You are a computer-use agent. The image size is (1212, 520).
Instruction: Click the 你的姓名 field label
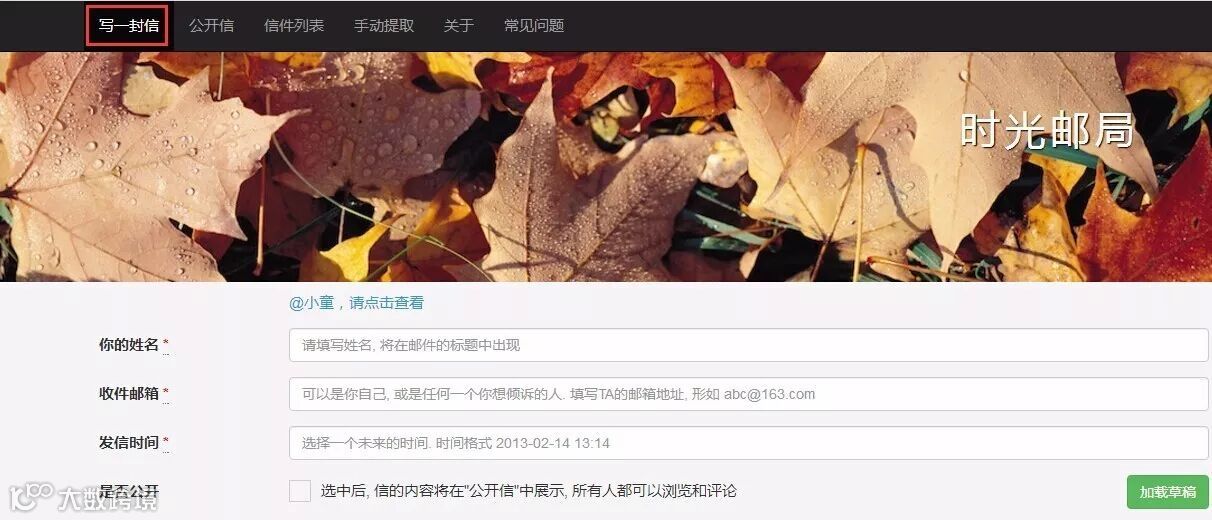click(x=129, y=345)
